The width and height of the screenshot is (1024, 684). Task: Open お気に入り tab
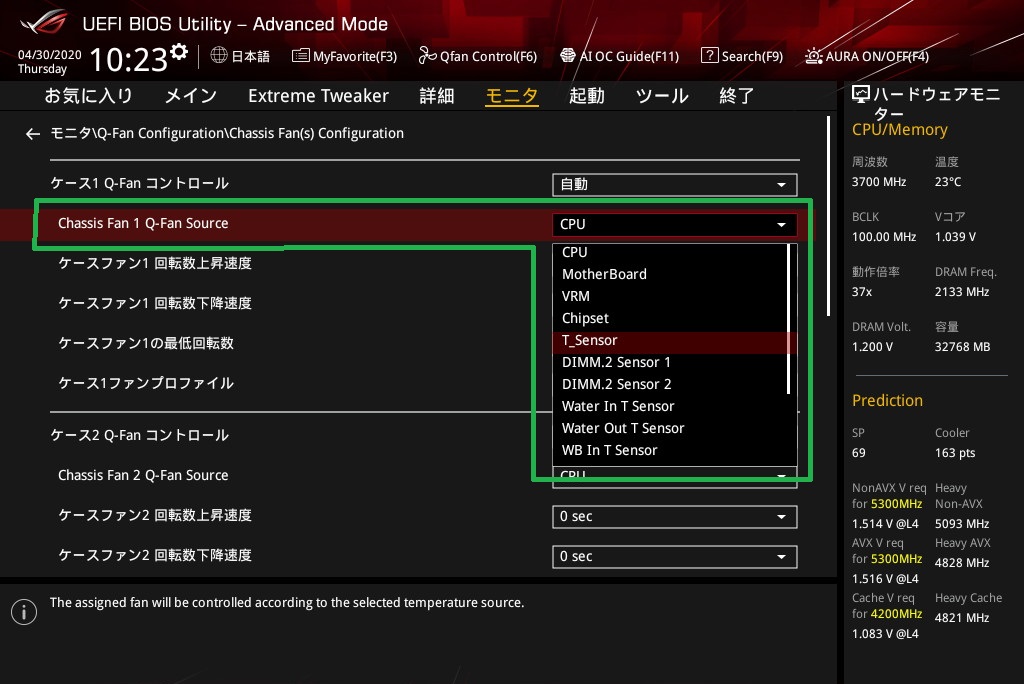pos(89,96)
